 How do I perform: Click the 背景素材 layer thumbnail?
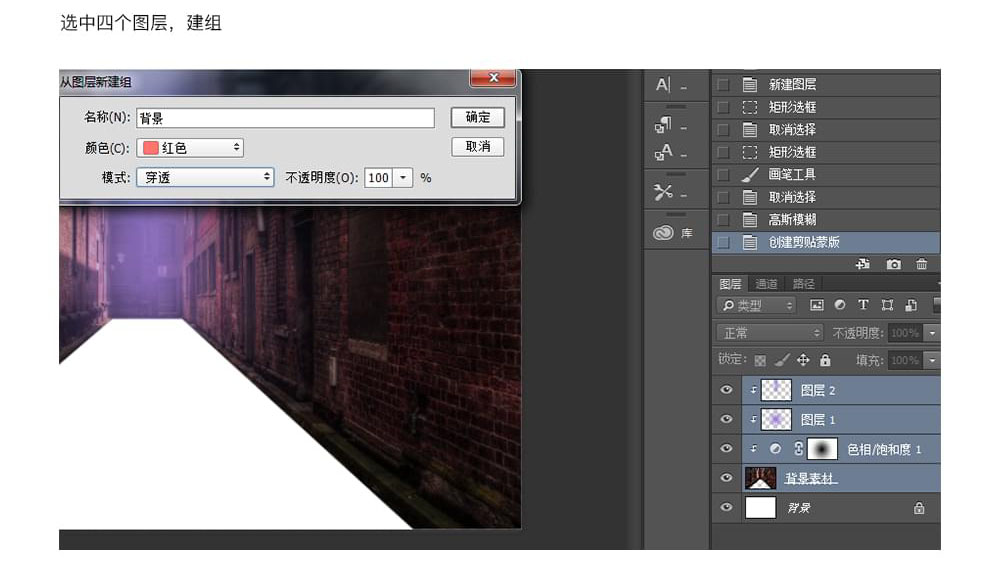coord(760,478)
